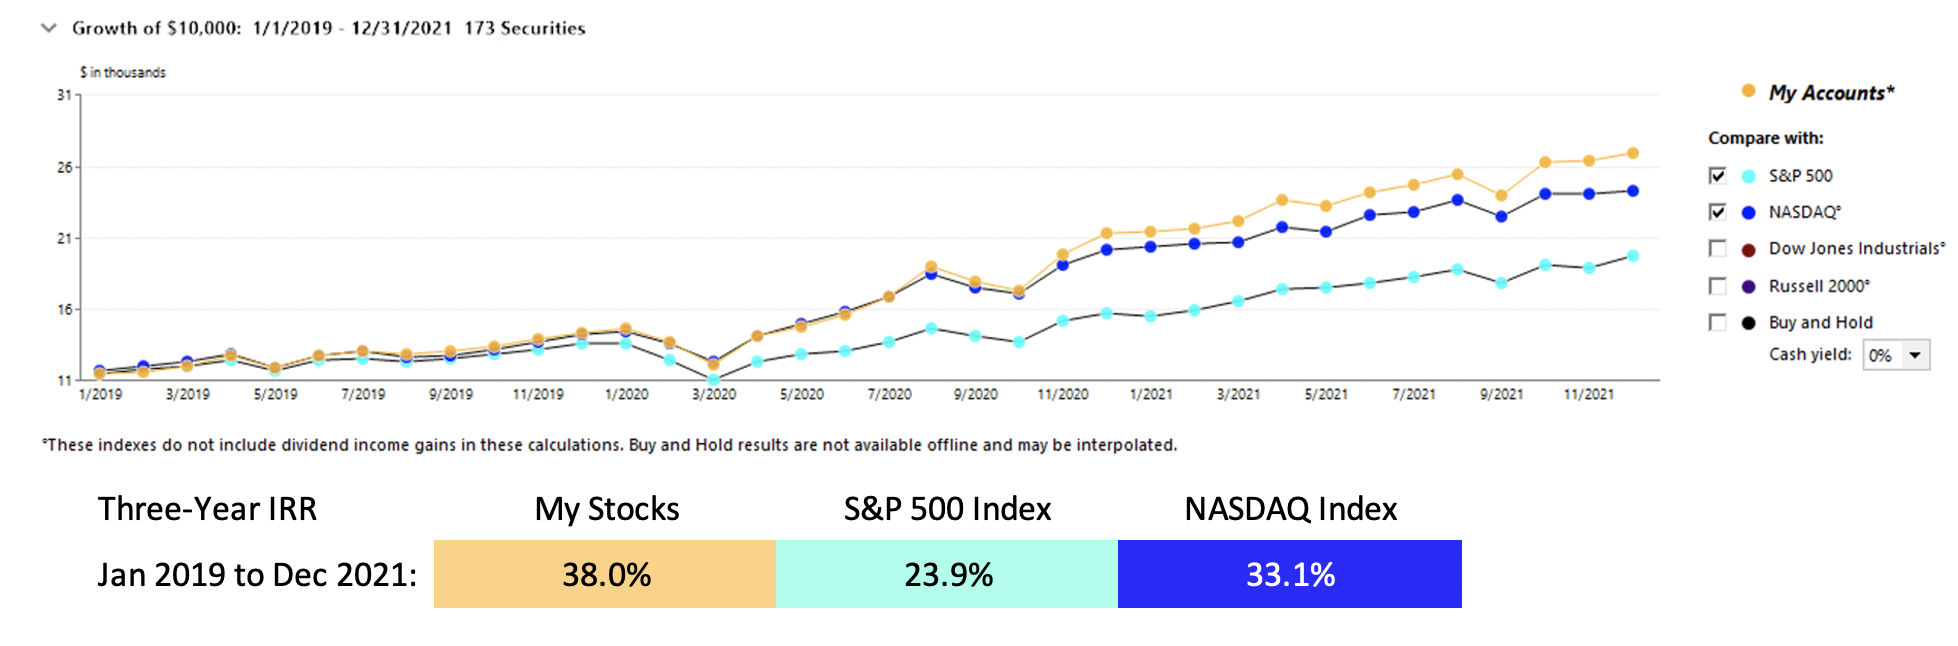Select the last S&P 500 data point
The width and height of the screenshot is (1958, 646).
(x=1632, y=256)
